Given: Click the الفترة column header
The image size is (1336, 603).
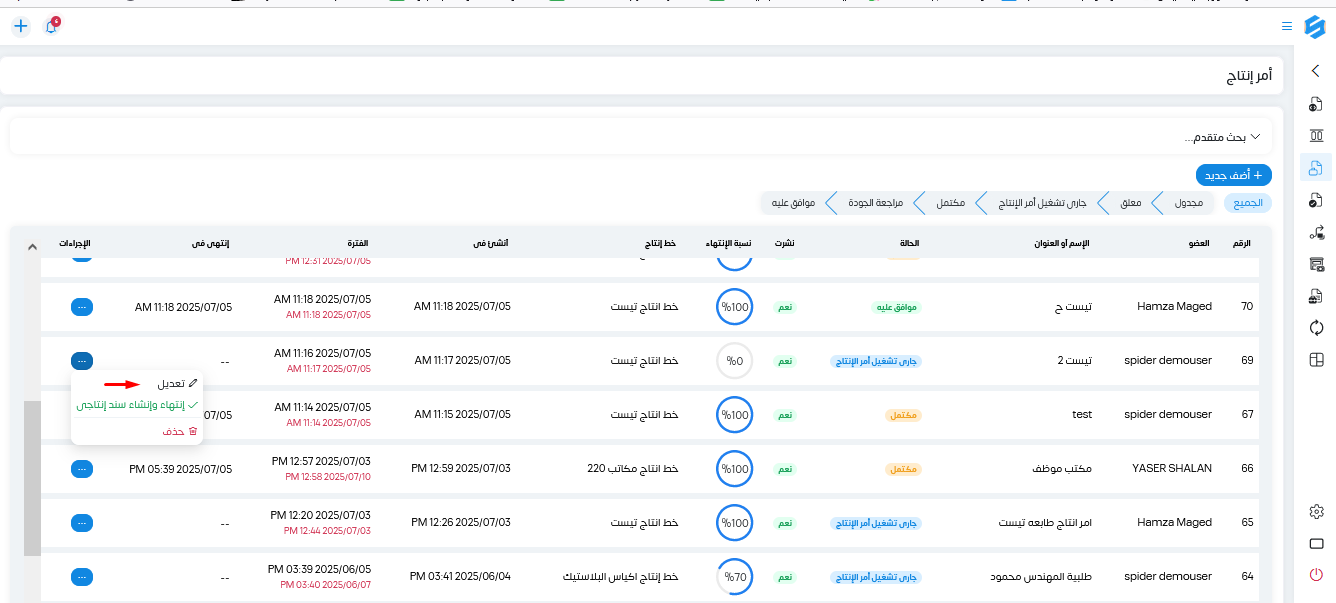Looking at the screenshot, I should 358,244.
